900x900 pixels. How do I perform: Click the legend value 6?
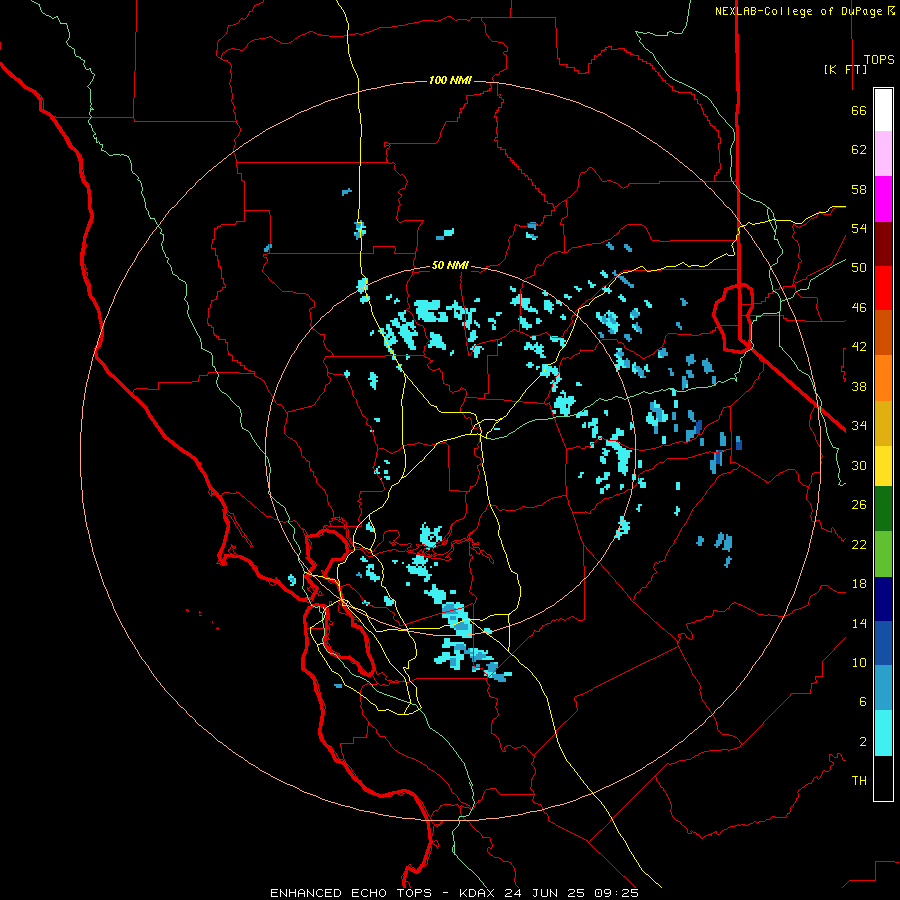click(x=863, y=701)
